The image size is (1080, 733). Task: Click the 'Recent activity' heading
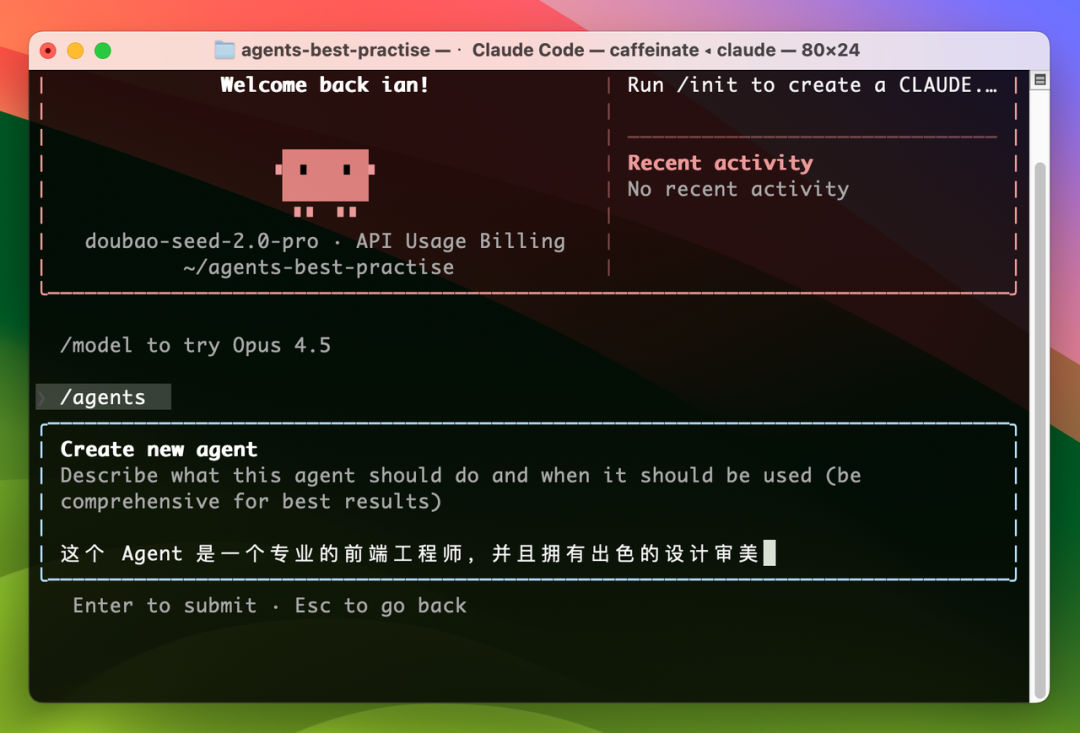click(720, 163)
